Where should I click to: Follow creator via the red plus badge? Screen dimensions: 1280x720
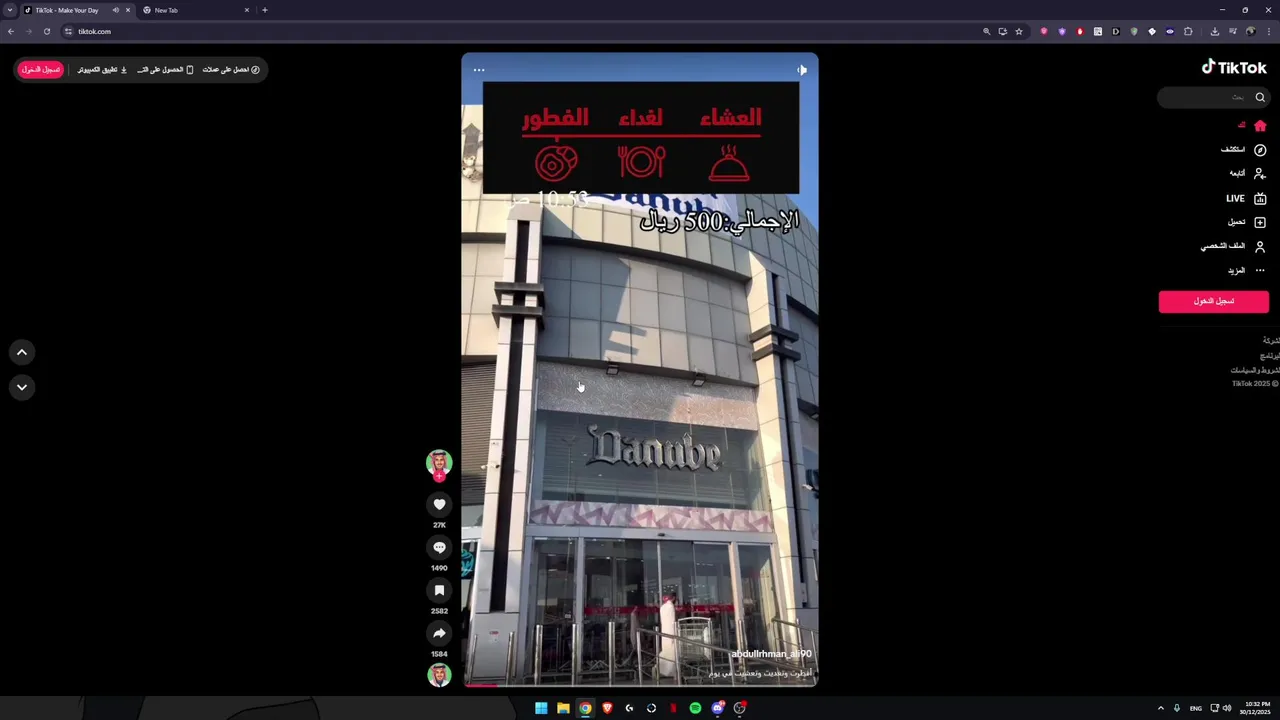click(439, 476)
